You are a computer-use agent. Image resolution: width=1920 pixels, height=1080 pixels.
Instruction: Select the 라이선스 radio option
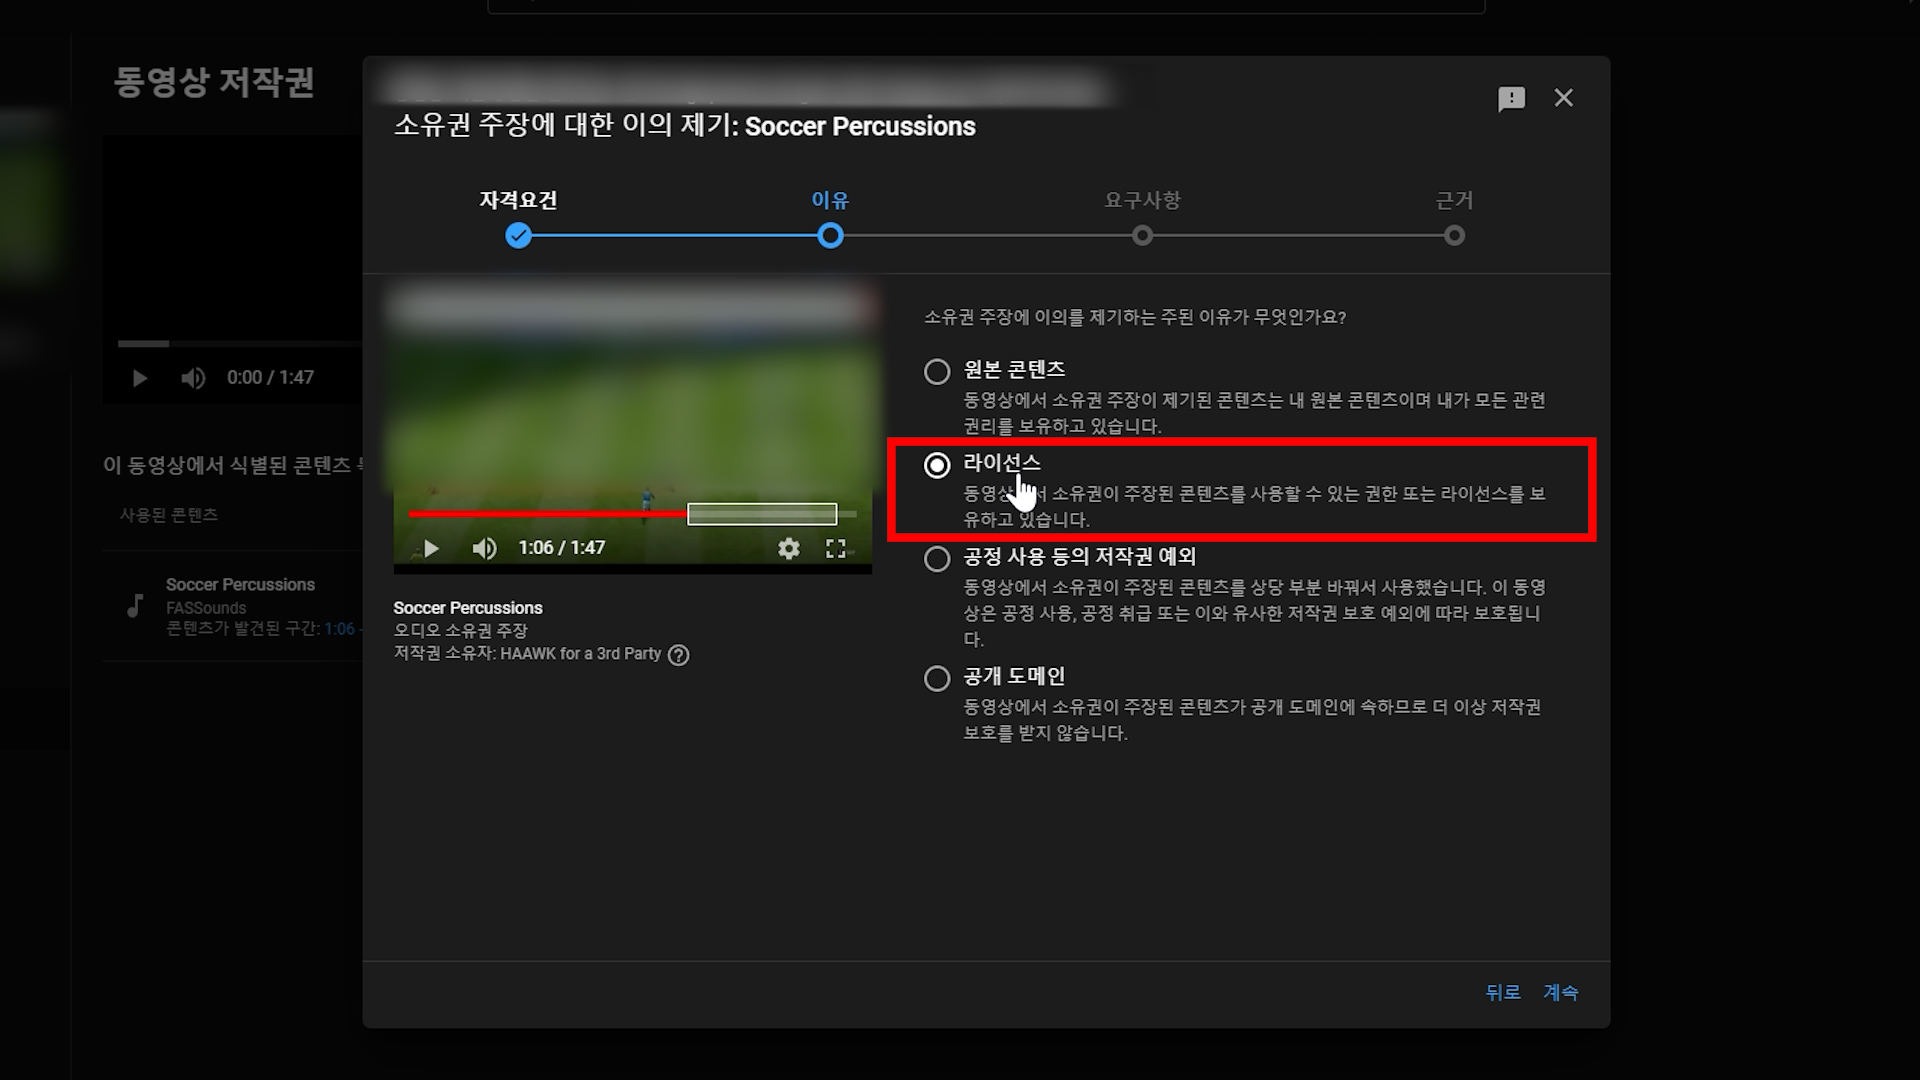tap(937, 465)
